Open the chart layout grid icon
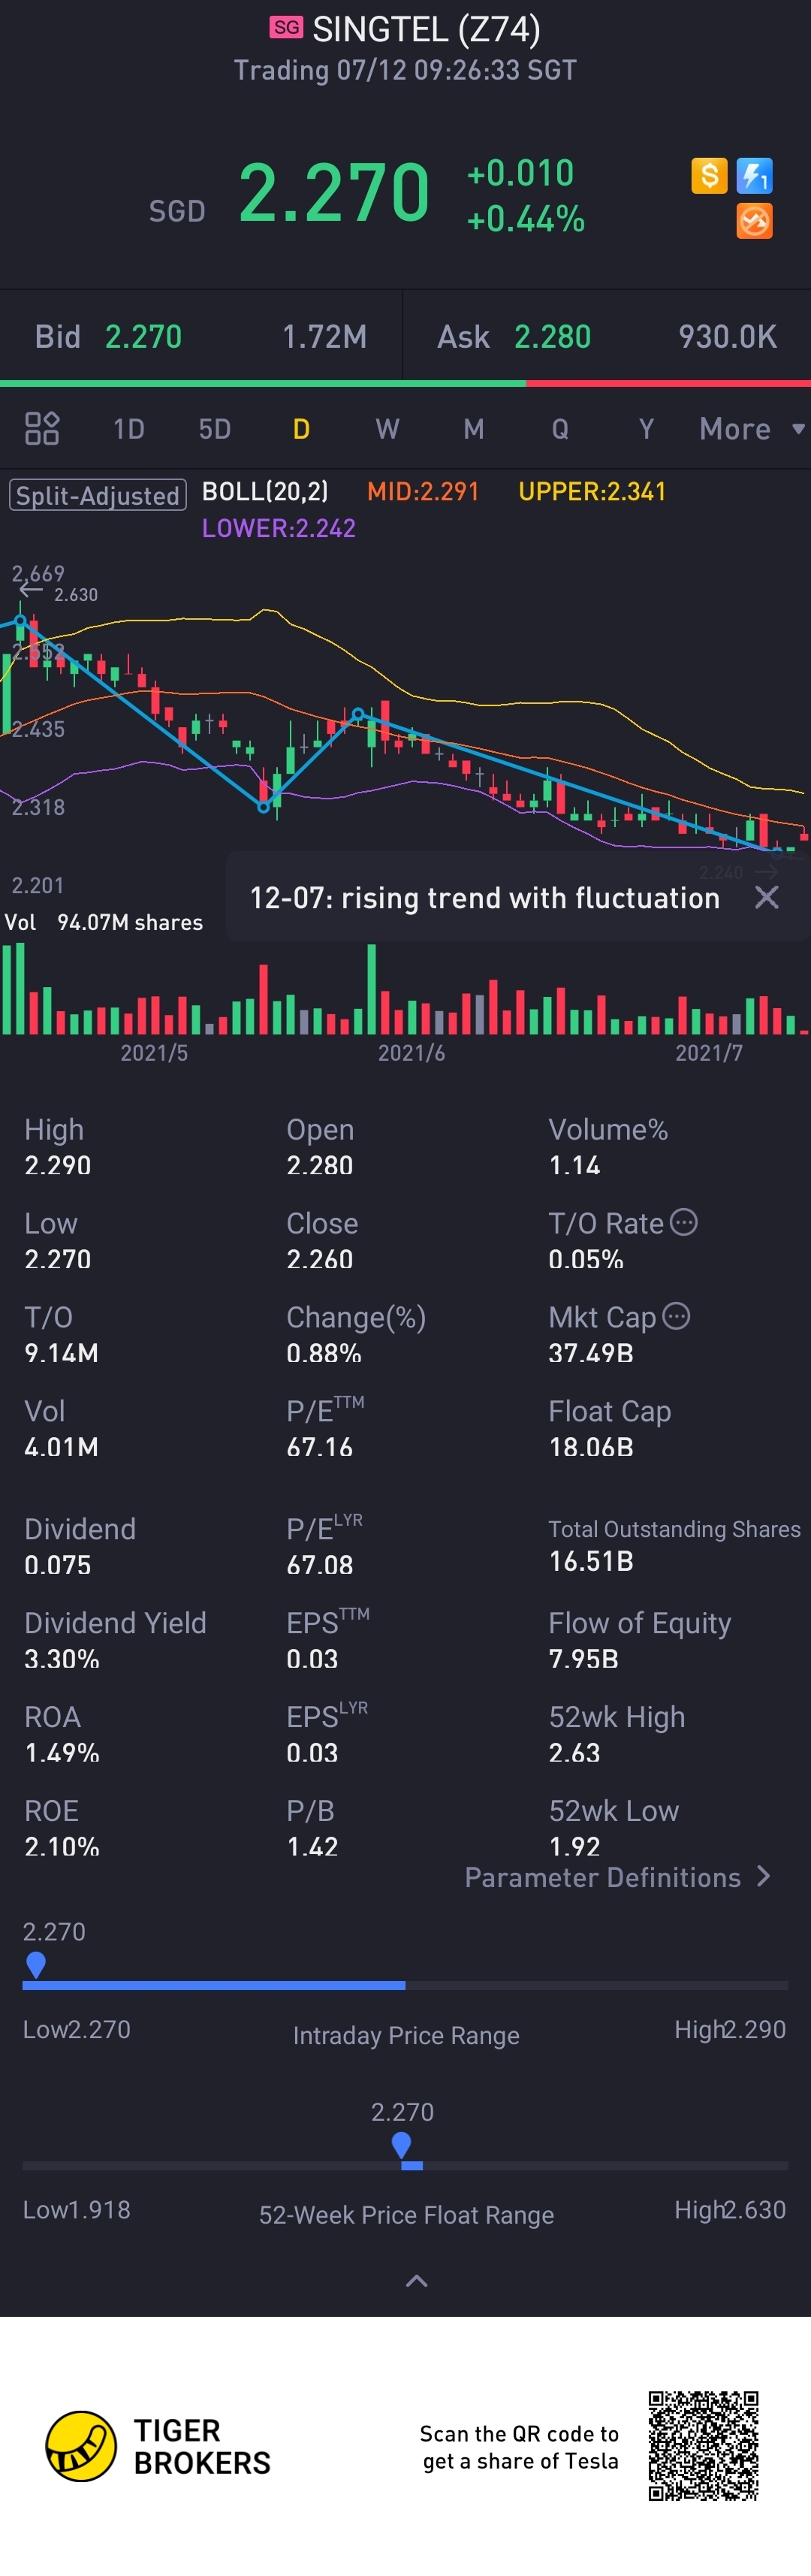Image resolution: width=811 pixels, height=2576 pixels. (x=42, y=429)
